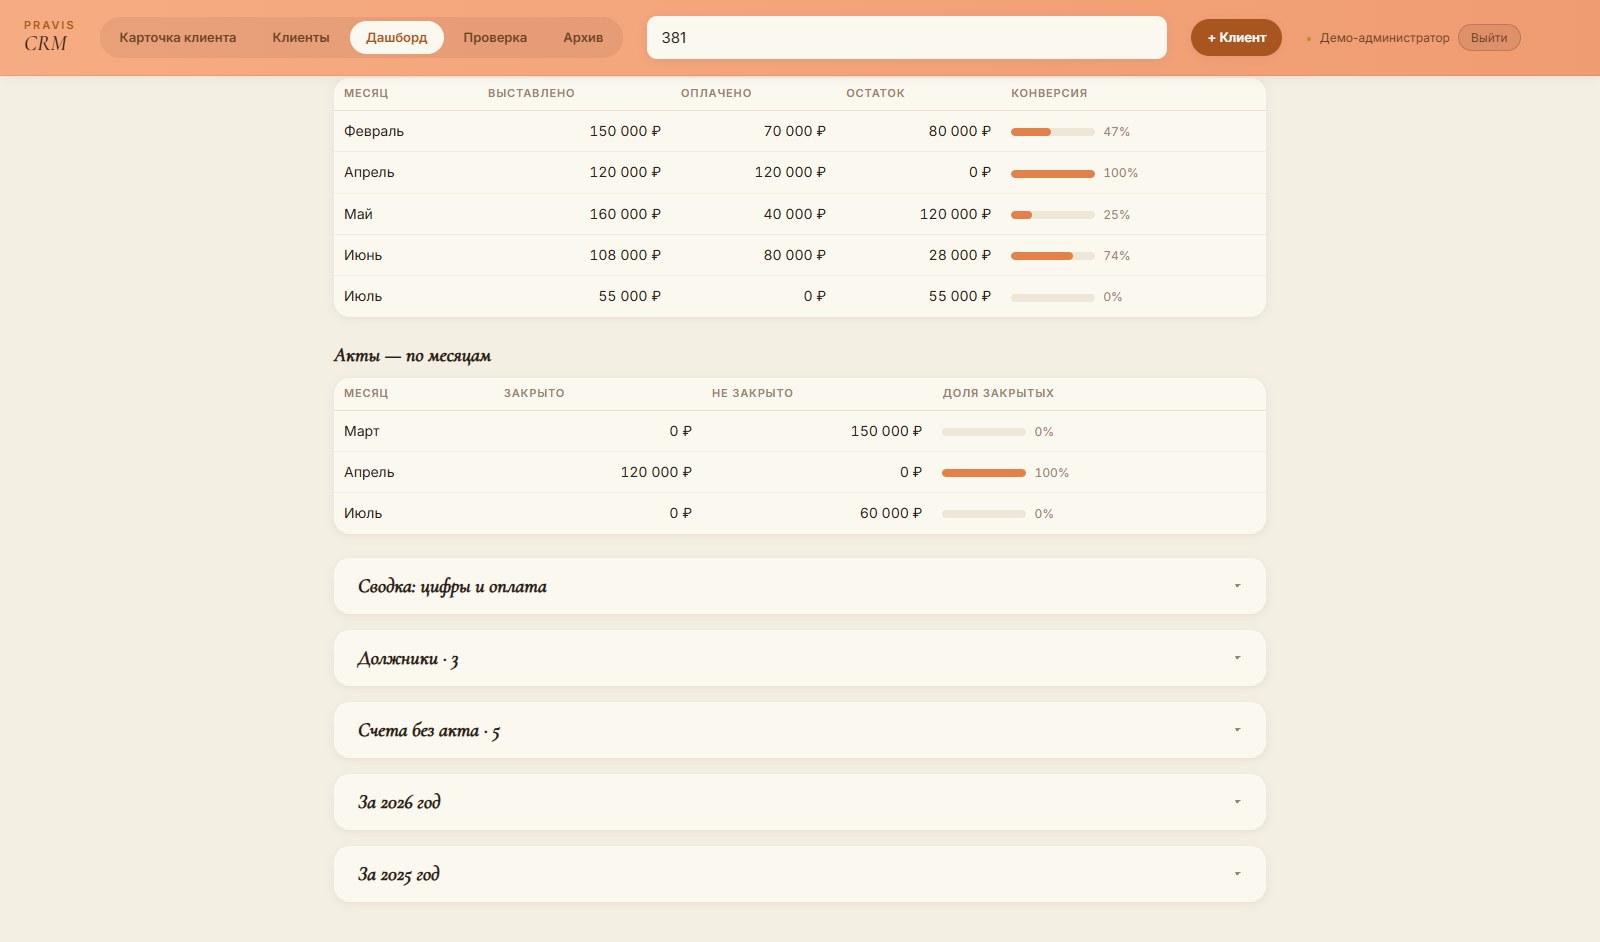1600x942 pixels.
Task: Click the Конверсия column header
Action: pyautogui.click(x=1049, y=93)
